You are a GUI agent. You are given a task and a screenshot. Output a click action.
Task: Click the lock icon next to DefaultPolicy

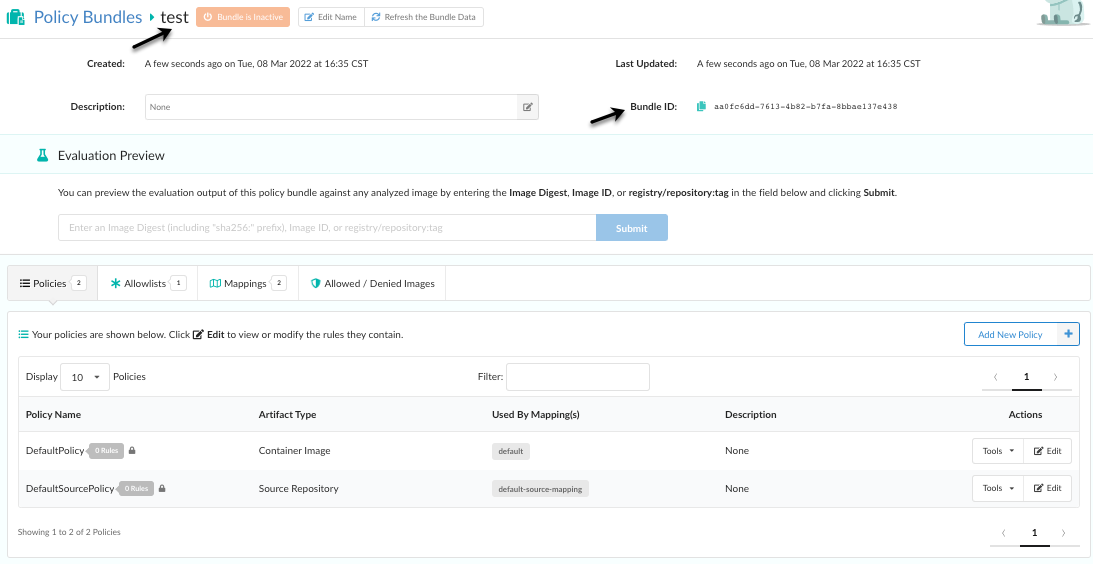[x=132, y=451]
